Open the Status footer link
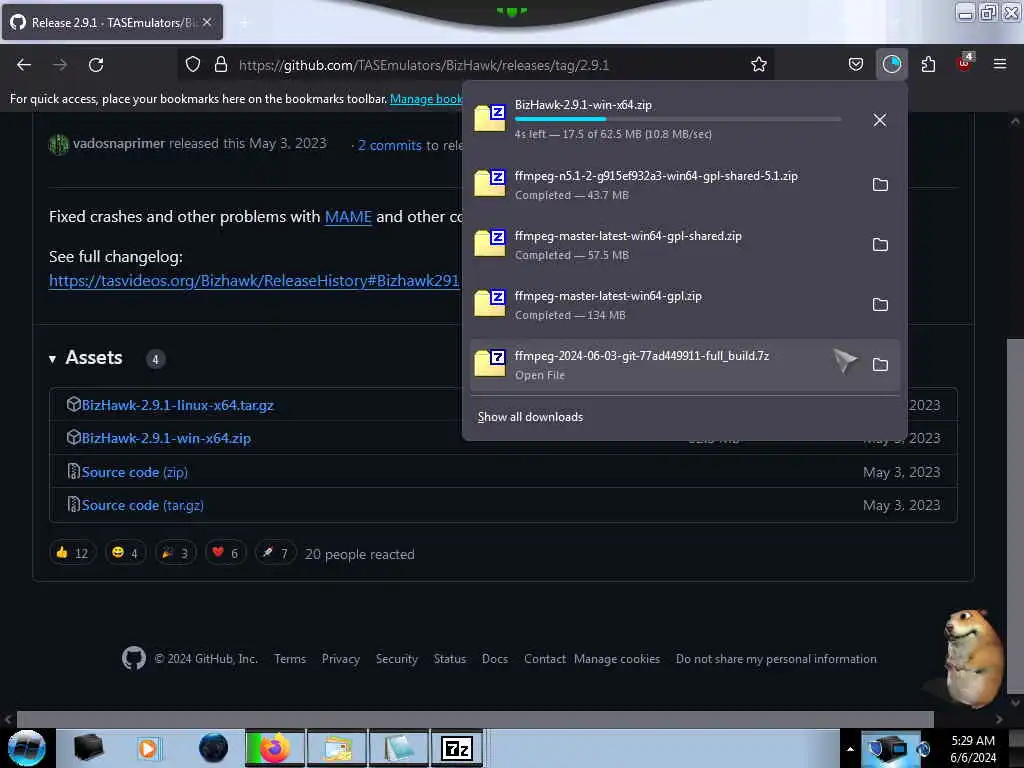Viewport: 1024px width, 768px height. pyautogui.click(x=450, y=659)
